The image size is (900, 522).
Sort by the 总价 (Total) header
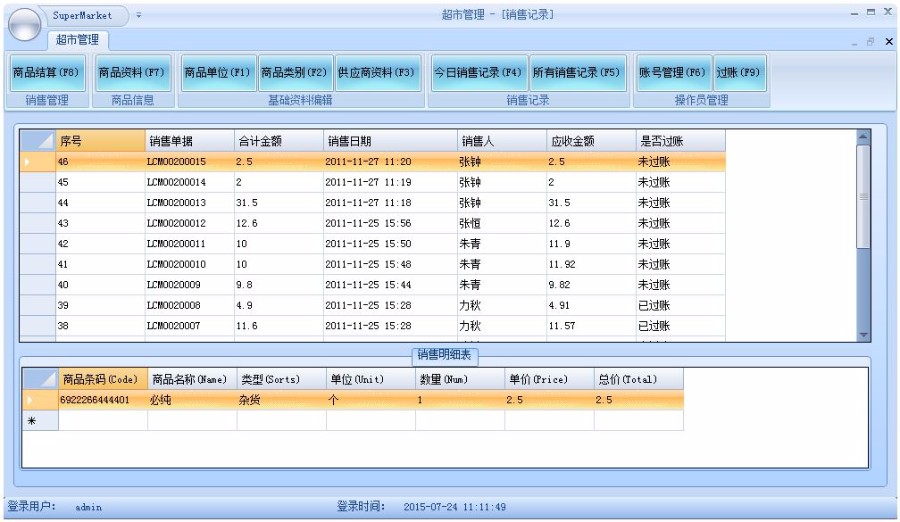pos(639,380)
